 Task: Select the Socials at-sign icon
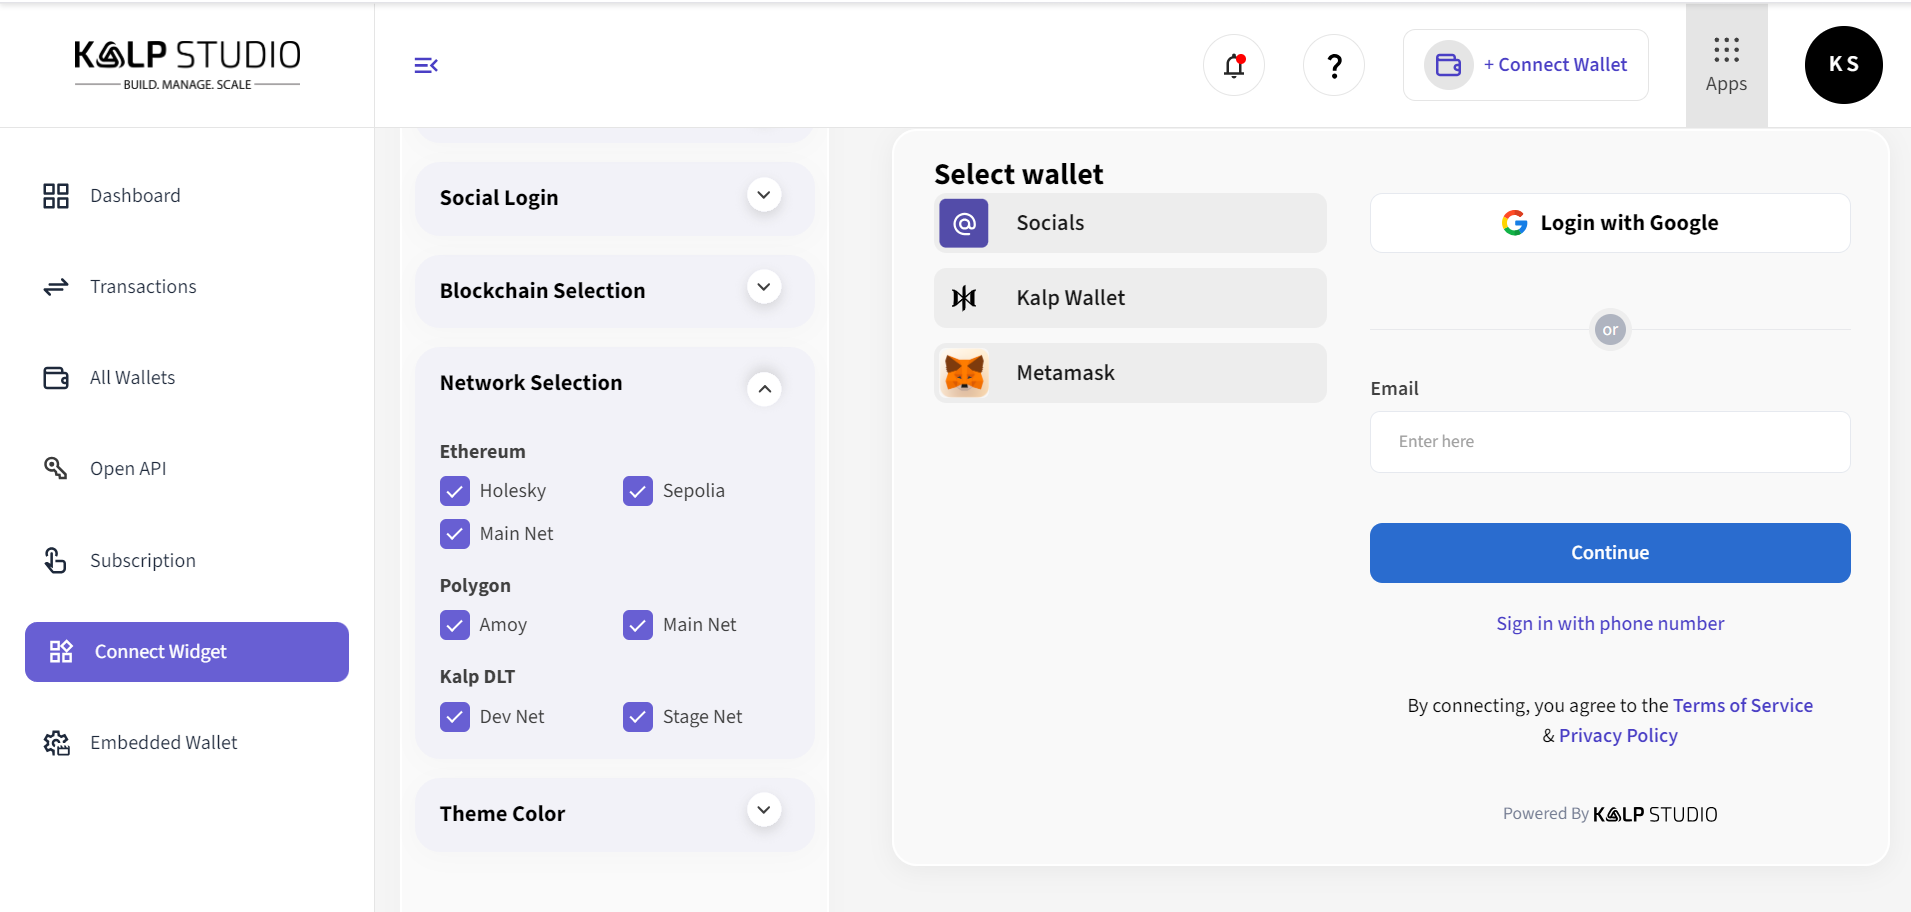point(964,223)
